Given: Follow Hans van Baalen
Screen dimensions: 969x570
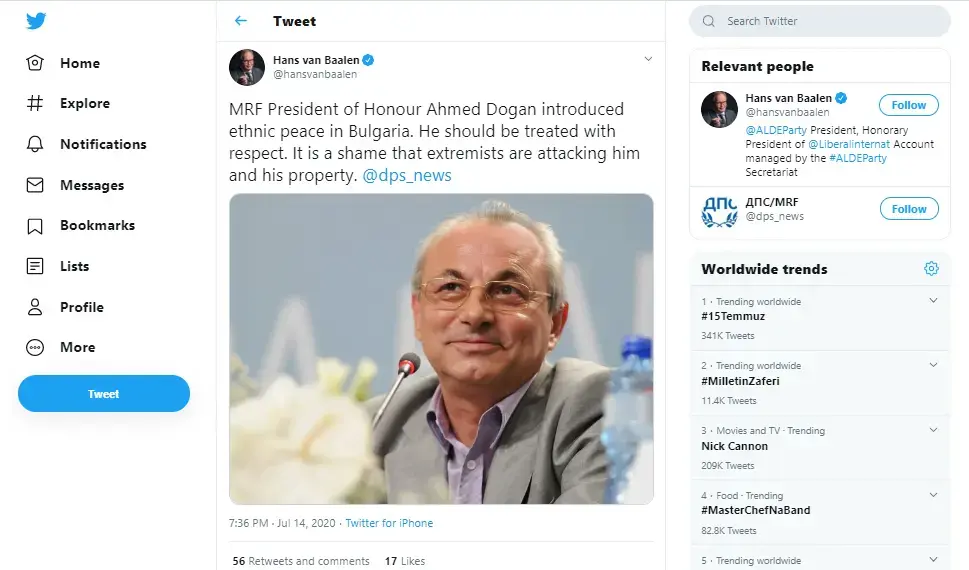Looking at the screenshot, I should (909, 105).
